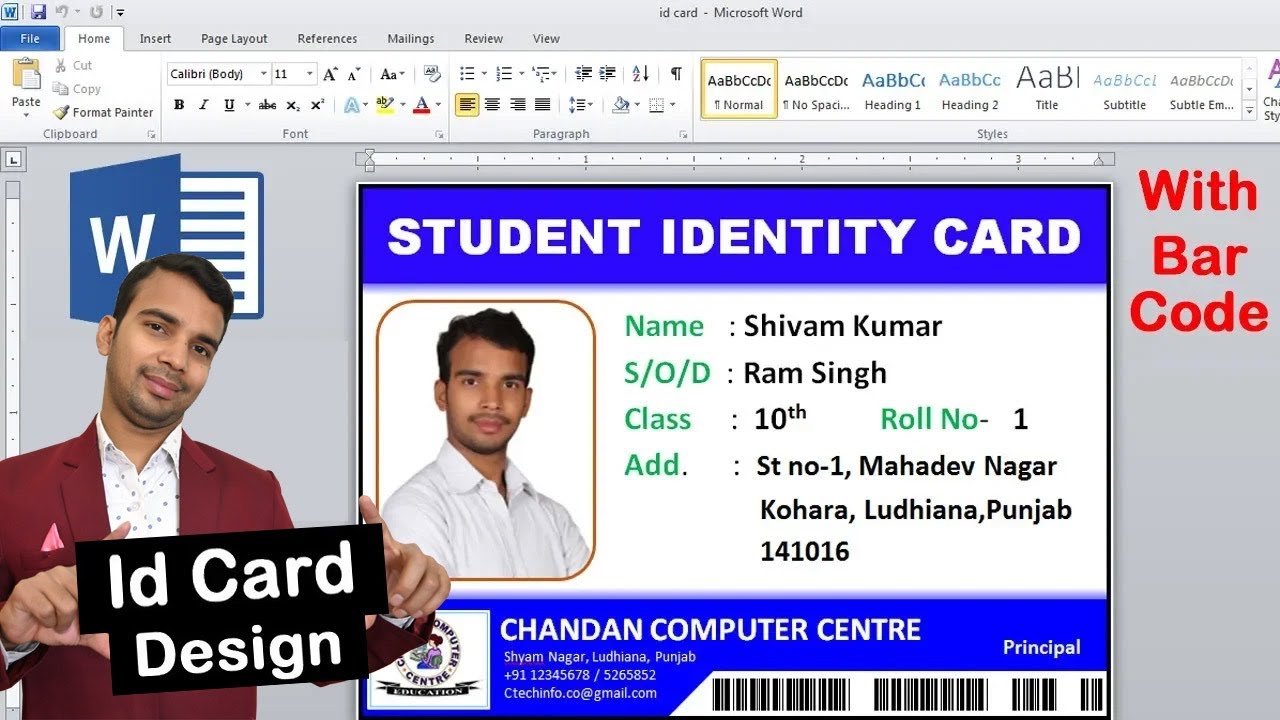Image resolution: width=1280 pixels, height=720 pixels.
Task: Justify the paragraph text
Action: click(542, 104)
